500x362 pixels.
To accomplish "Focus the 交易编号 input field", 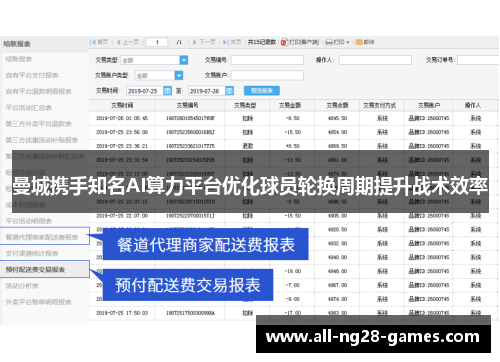I will tap(267, 60).
